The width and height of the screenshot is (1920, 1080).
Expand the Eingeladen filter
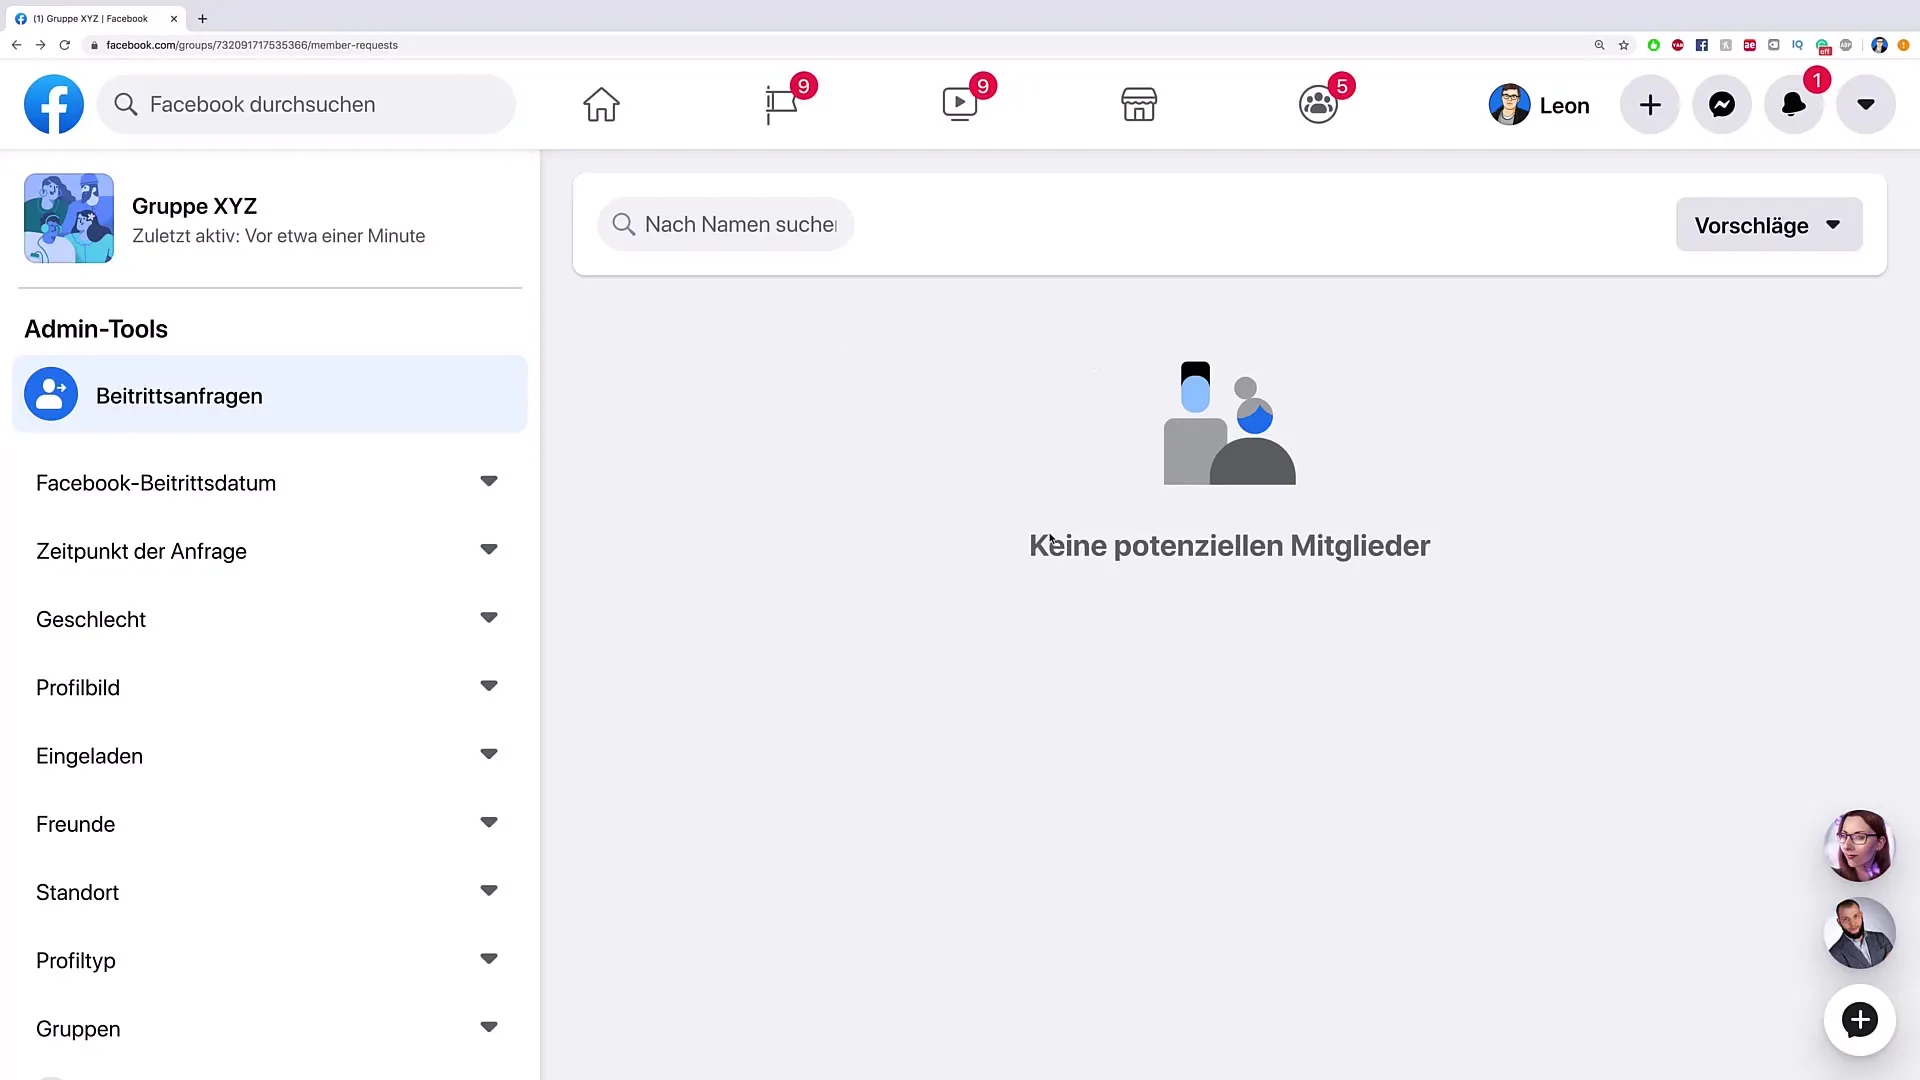(268, 756)
